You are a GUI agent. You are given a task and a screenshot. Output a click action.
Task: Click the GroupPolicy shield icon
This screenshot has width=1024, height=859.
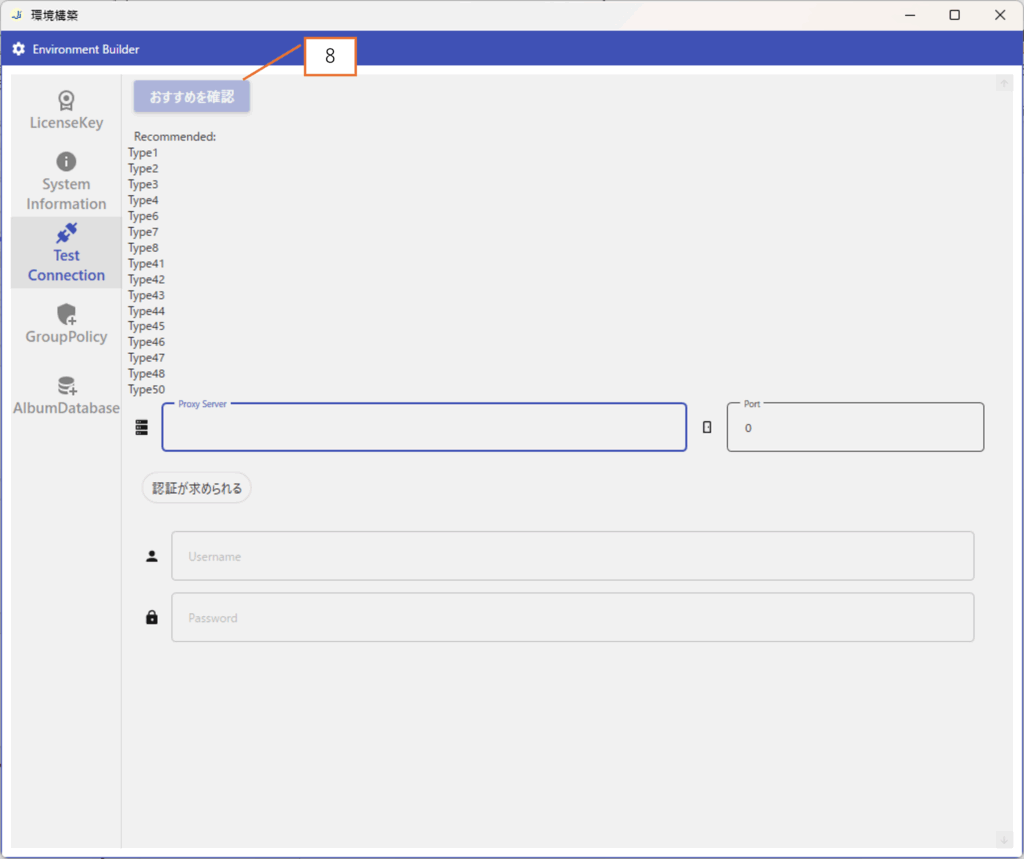(x=66, y=315)
